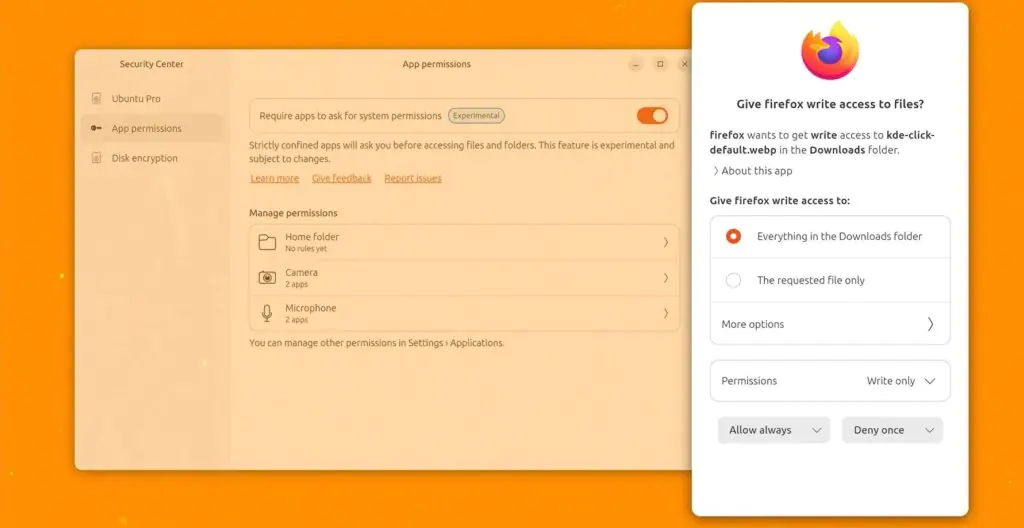The width and height of the screenshot is (1024, 528).
Task: Click the Disk encryption sidebar icon
Action: tap(97, 158)
